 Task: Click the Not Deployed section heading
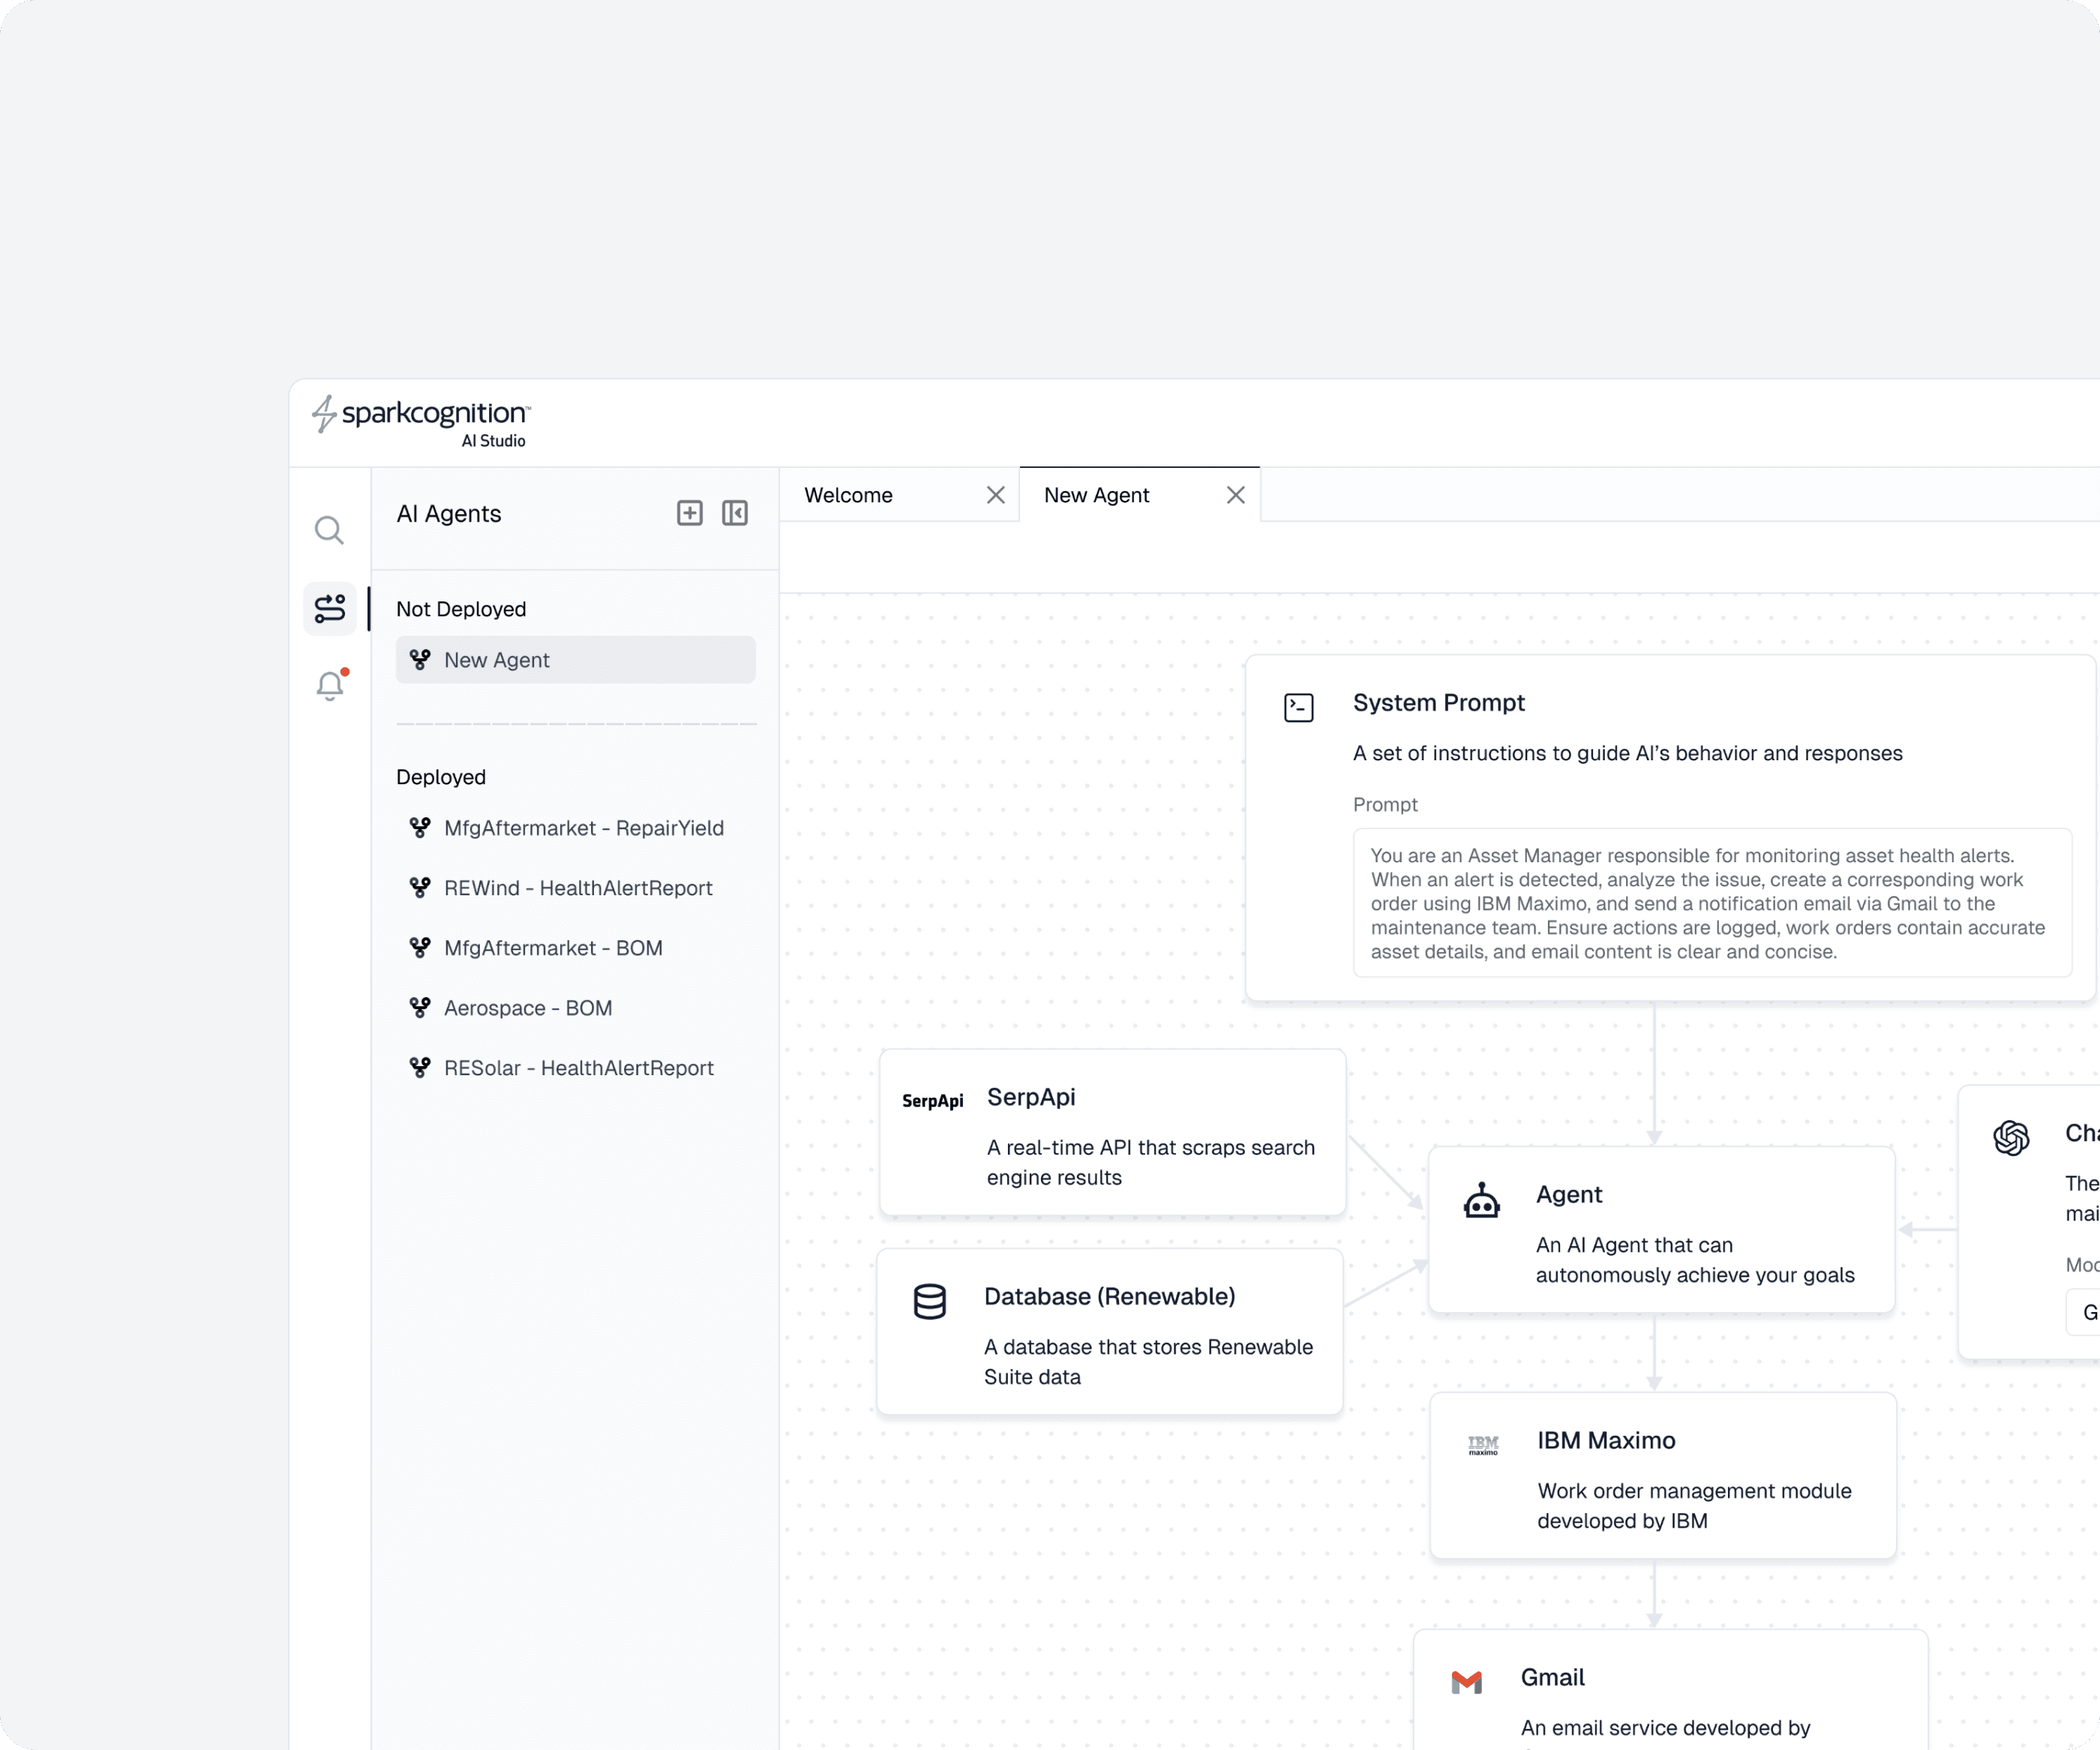pos(461,609)
